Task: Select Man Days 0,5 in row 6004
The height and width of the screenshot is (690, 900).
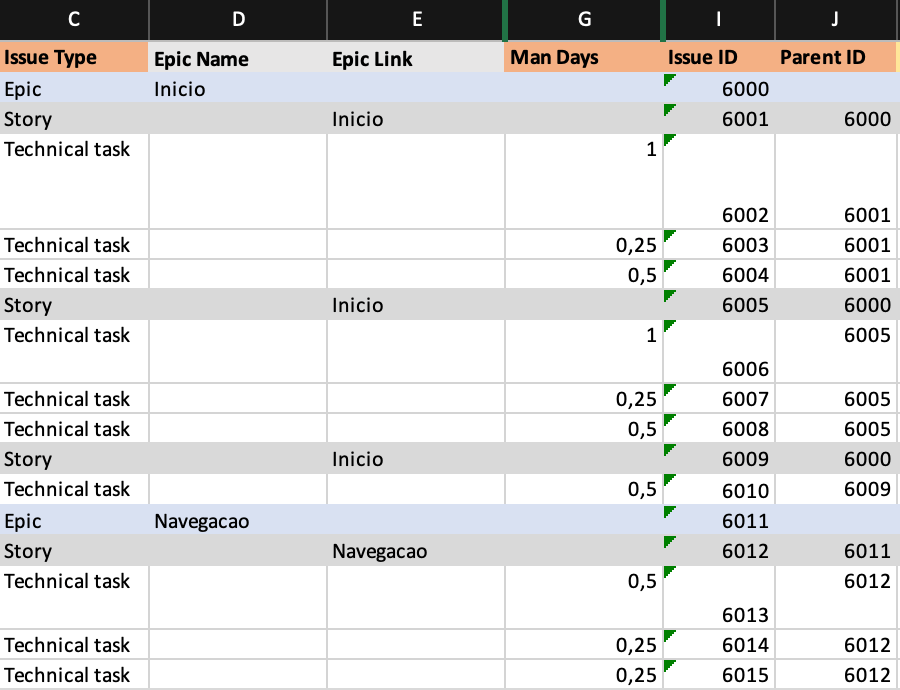Action: click(584, 274)
